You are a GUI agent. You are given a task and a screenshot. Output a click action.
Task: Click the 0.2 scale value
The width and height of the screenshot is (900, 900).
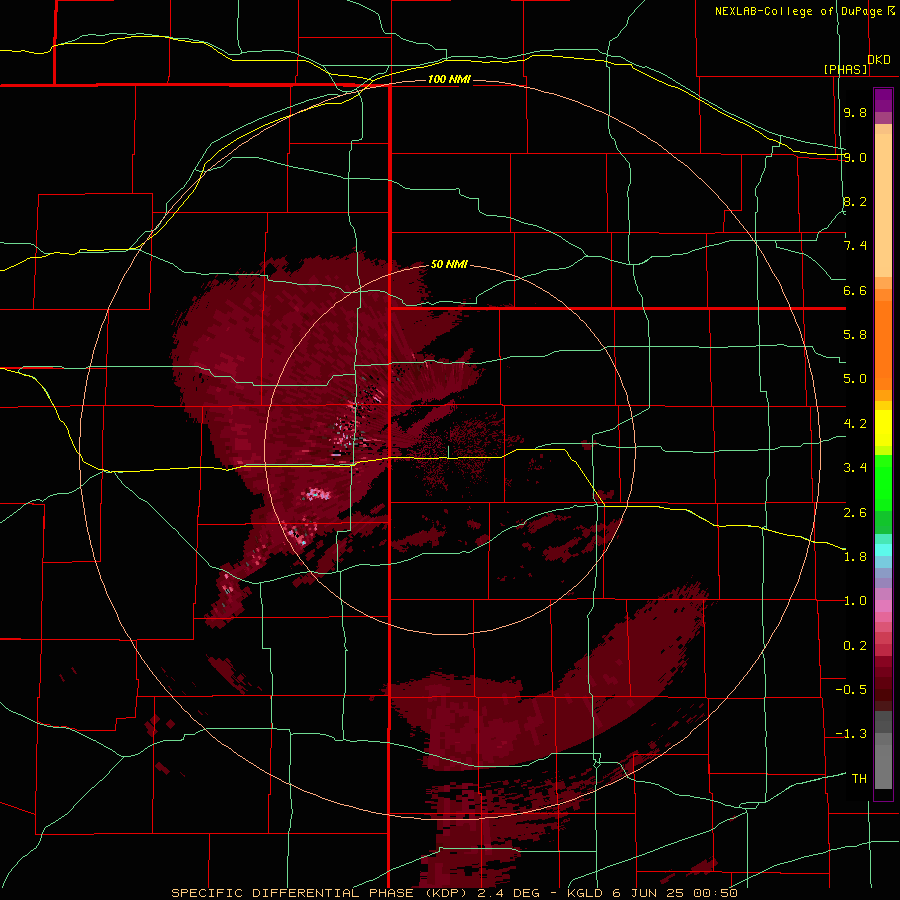855,646
